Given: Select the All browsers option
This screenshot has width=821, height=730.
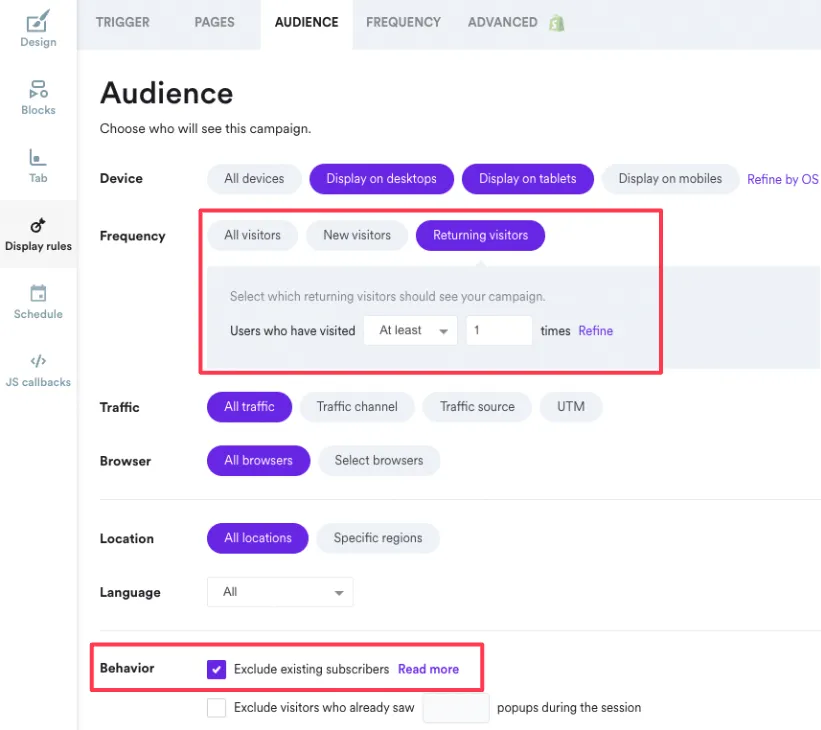Looking at the screenshot, I should (258, 461).
